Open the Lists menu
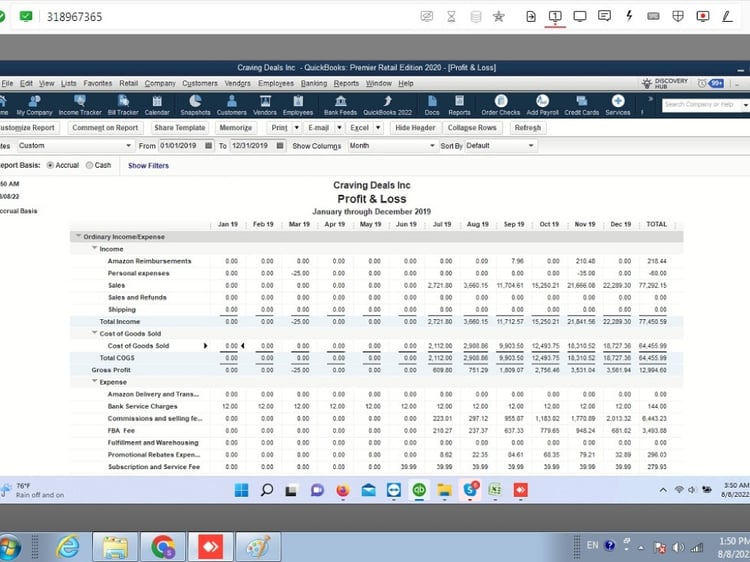 68,83
